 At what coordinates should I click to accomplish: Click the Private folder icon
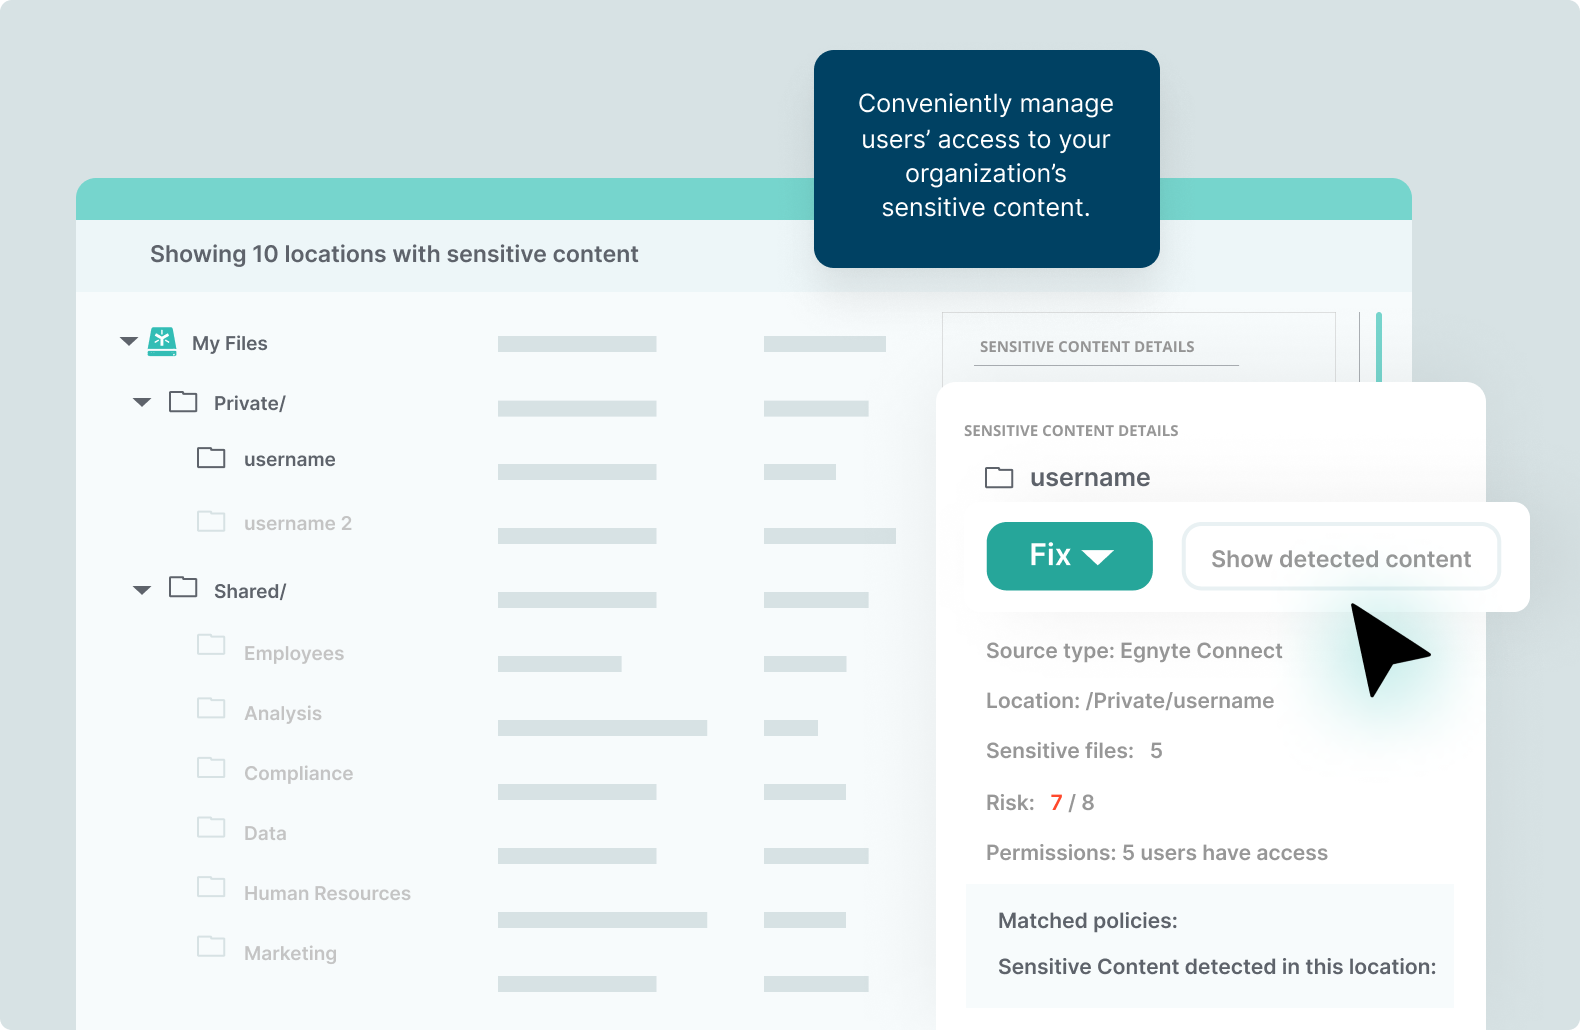pyautogui.click(x=183, y=402)
